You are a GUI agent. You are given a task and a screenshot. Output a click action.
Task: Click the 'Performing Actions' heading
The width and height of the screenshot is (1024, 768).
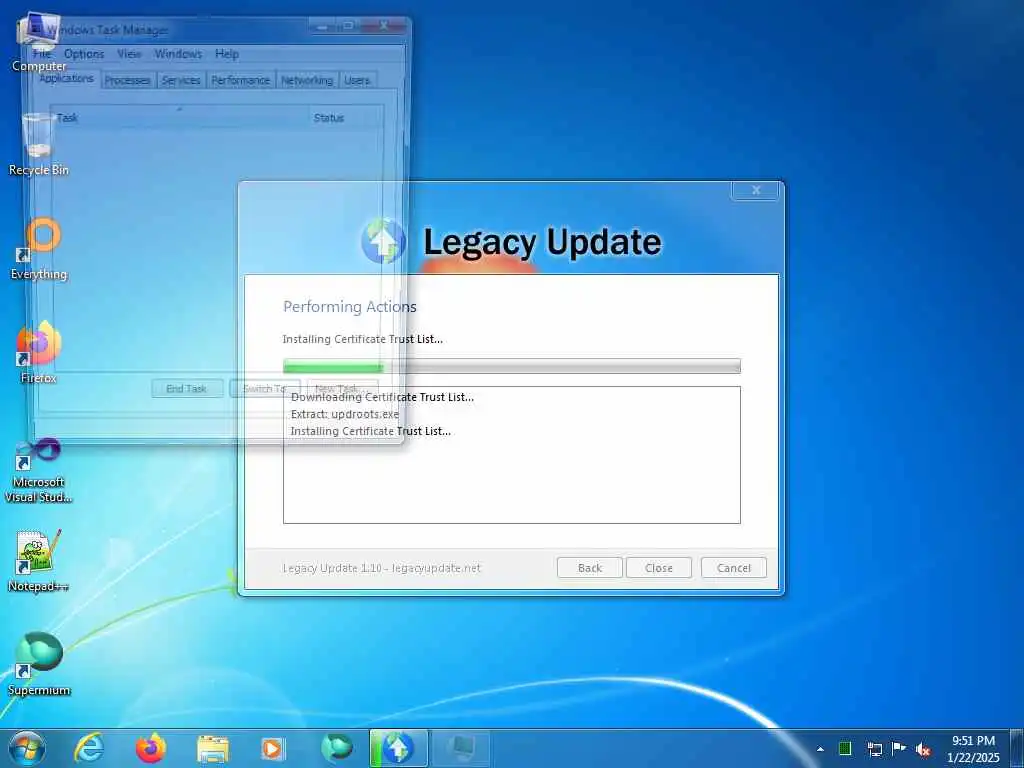(350, 306)
